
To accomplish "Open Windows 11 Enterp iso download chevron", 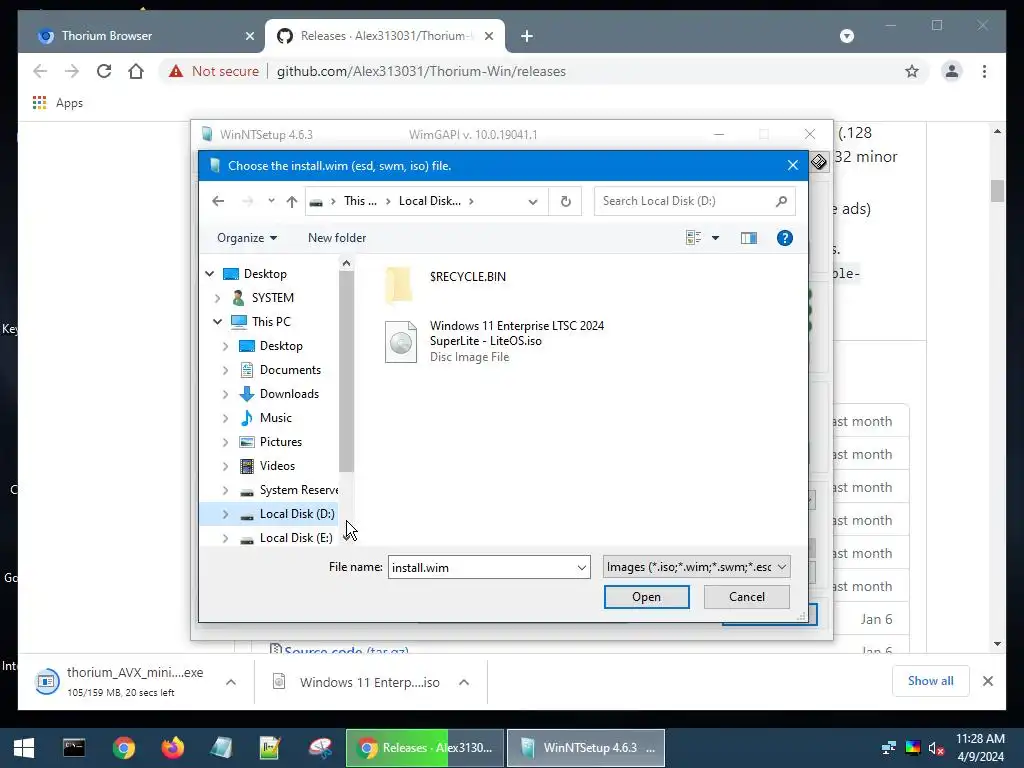I will tap(464, 682).
